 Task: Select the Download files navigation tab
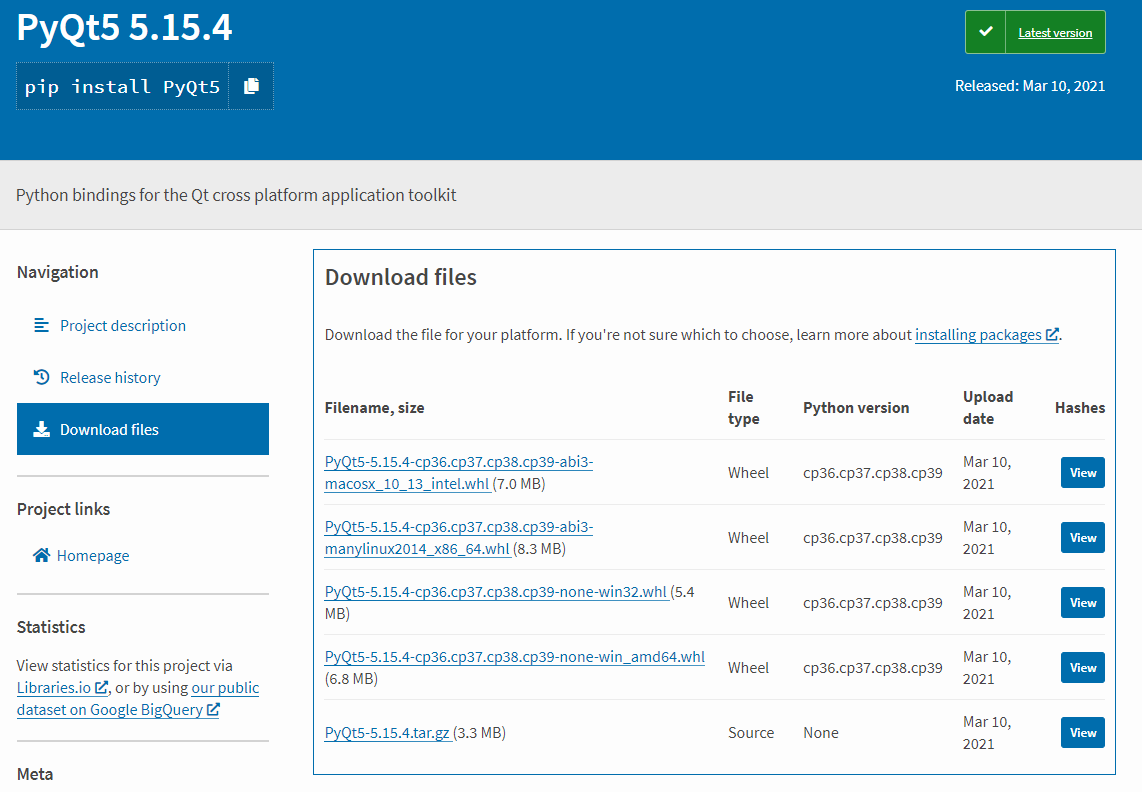point(143,429)
